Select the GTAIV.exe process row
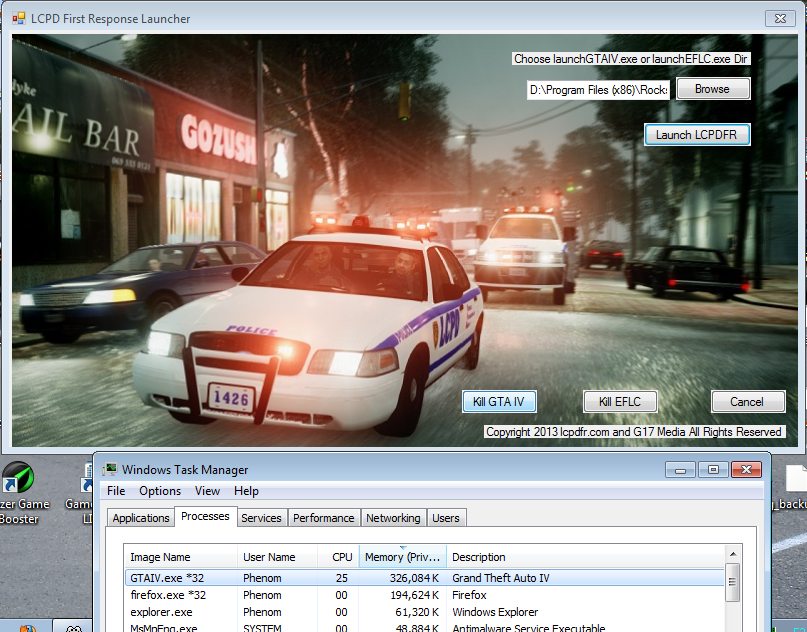Viewport: 807px width, 632px height. (x=300, y=578)
